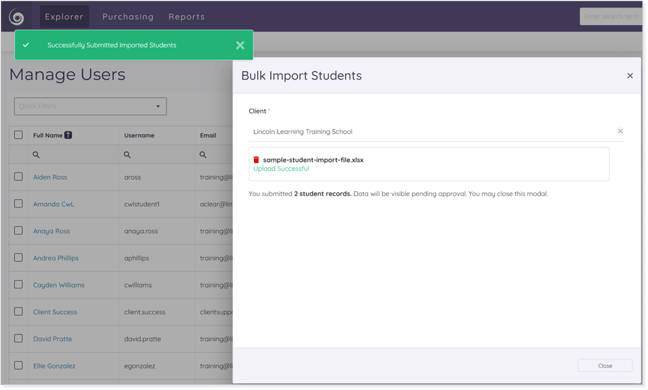Click the Close button in modal footer

pyautogui.click(x=605, y=366)
